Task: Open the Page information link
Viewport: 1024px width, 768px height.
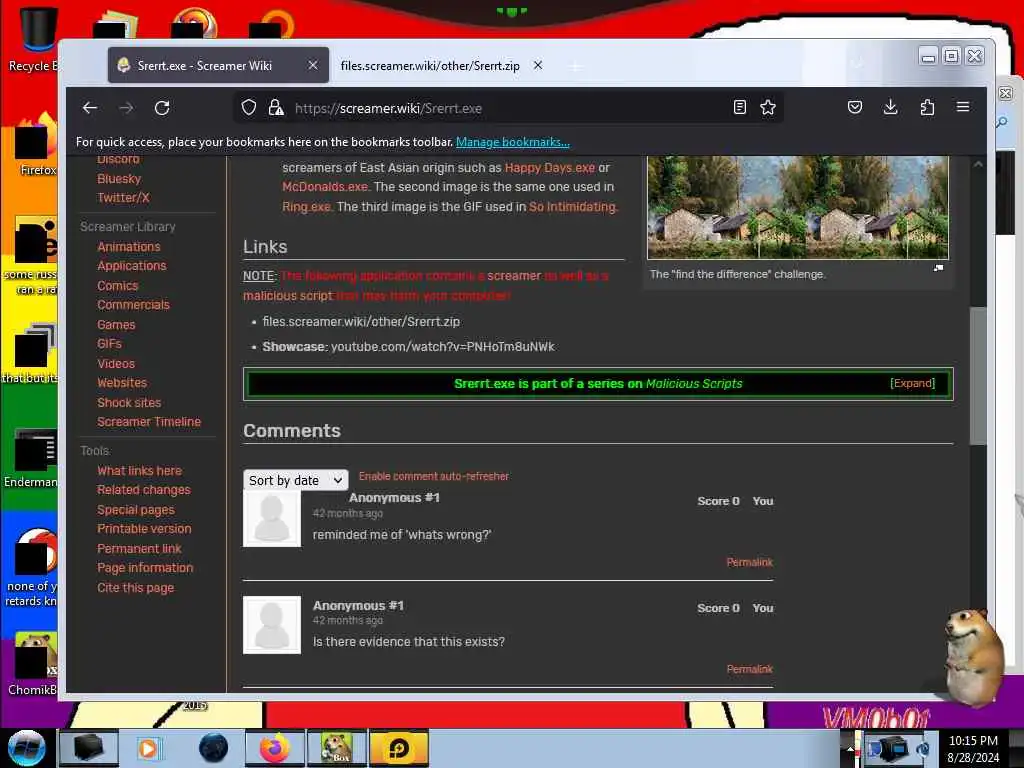Action: (x=145, y=568)
